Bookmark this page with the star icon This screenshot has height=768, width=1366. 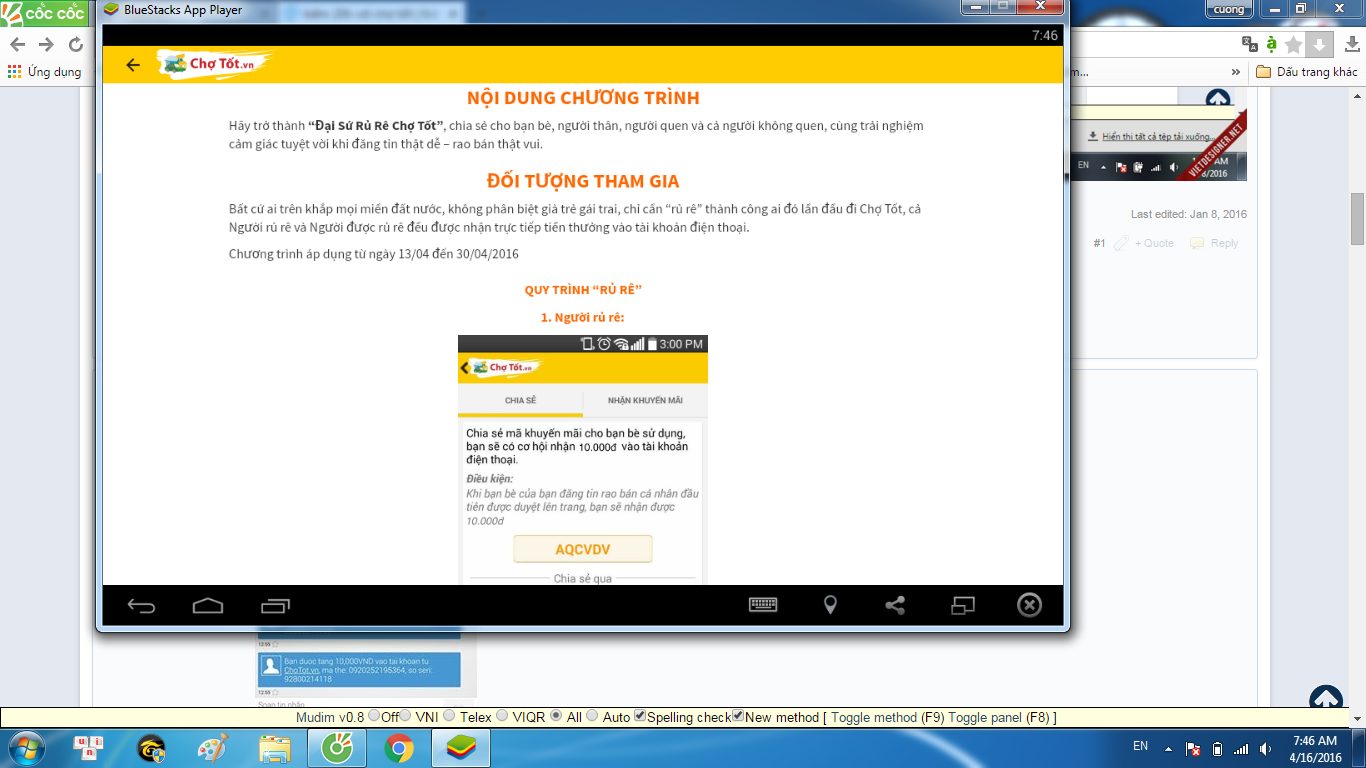click(x=1294, y=44)
